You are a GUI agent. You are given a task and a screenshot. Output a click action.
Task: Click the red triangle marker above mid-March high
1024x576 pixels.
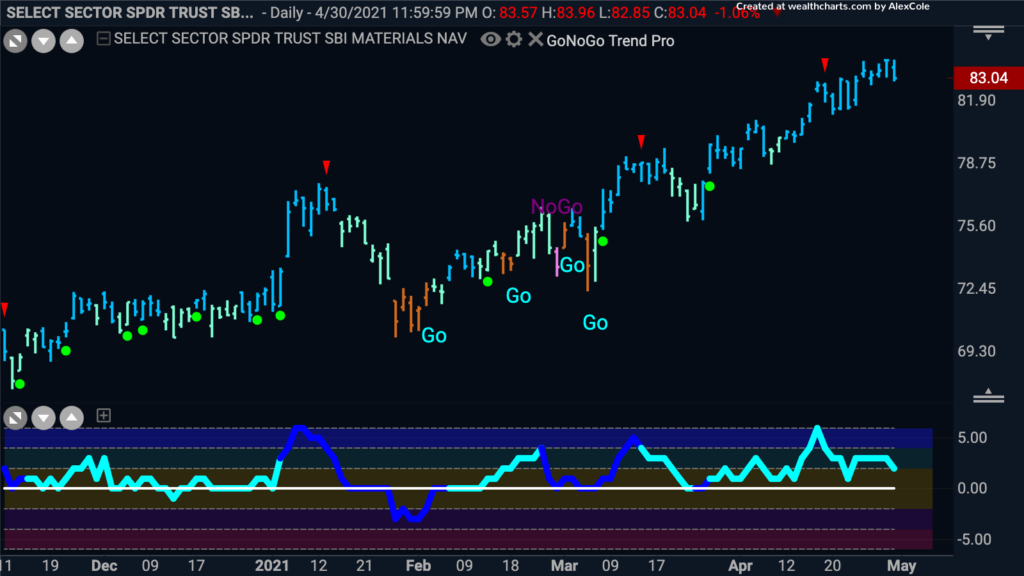[641, 141]
